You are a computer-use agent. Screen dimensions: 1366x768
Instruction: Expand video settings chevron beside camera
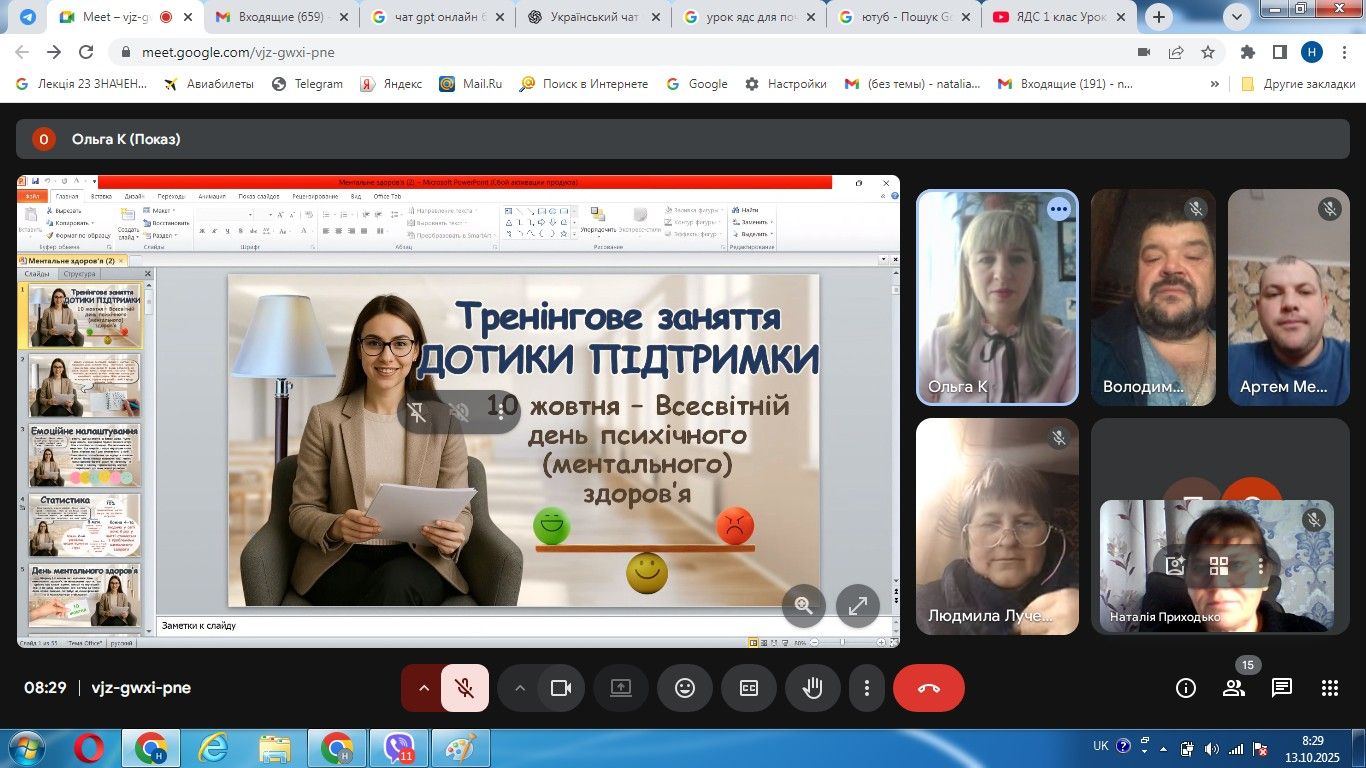click(519, 688)
